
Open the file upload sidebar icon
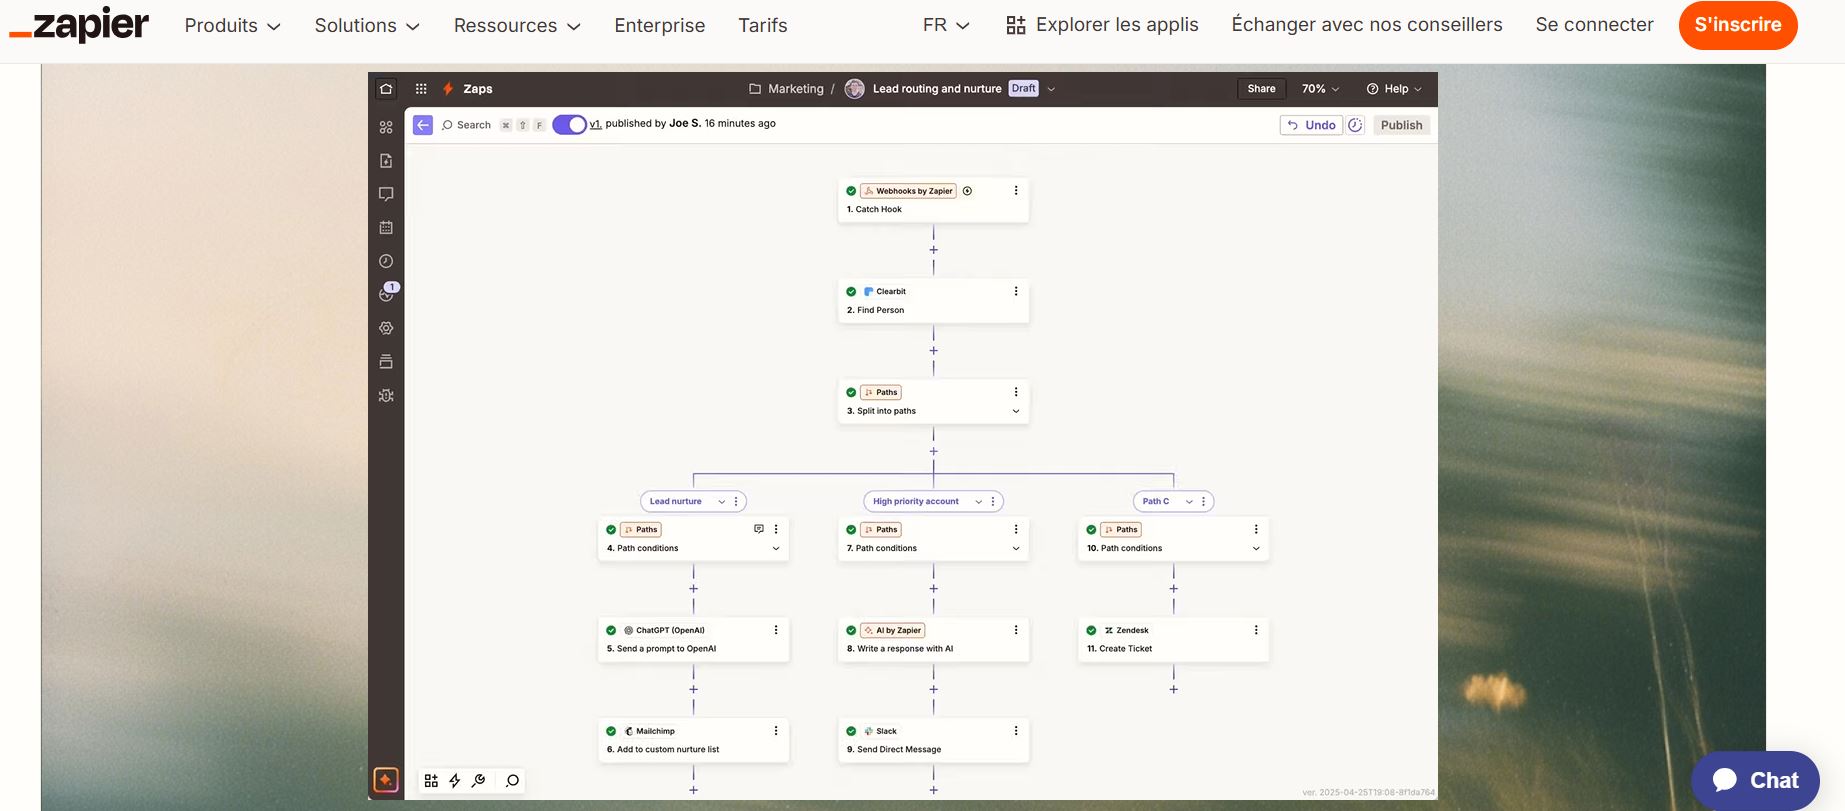(386, 161)
